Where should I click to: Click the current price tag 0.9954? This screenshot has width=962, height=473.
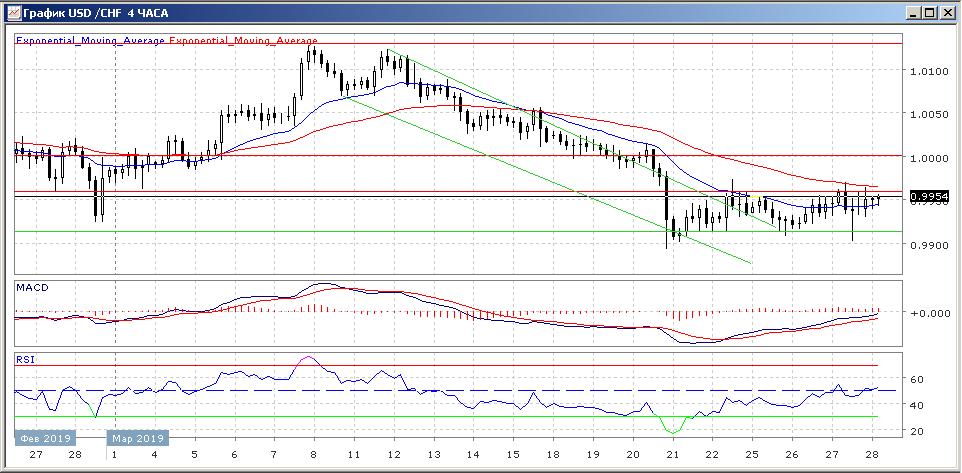(x=928, y=198)
